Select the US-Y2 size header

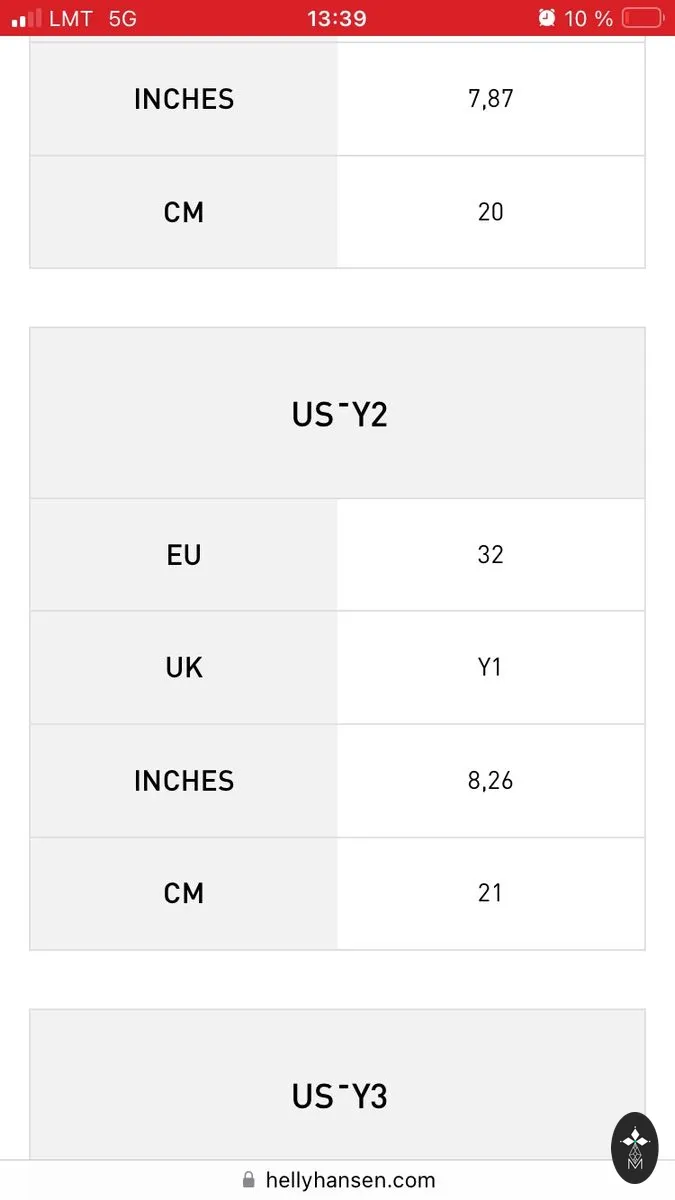[x=338, y=413]
